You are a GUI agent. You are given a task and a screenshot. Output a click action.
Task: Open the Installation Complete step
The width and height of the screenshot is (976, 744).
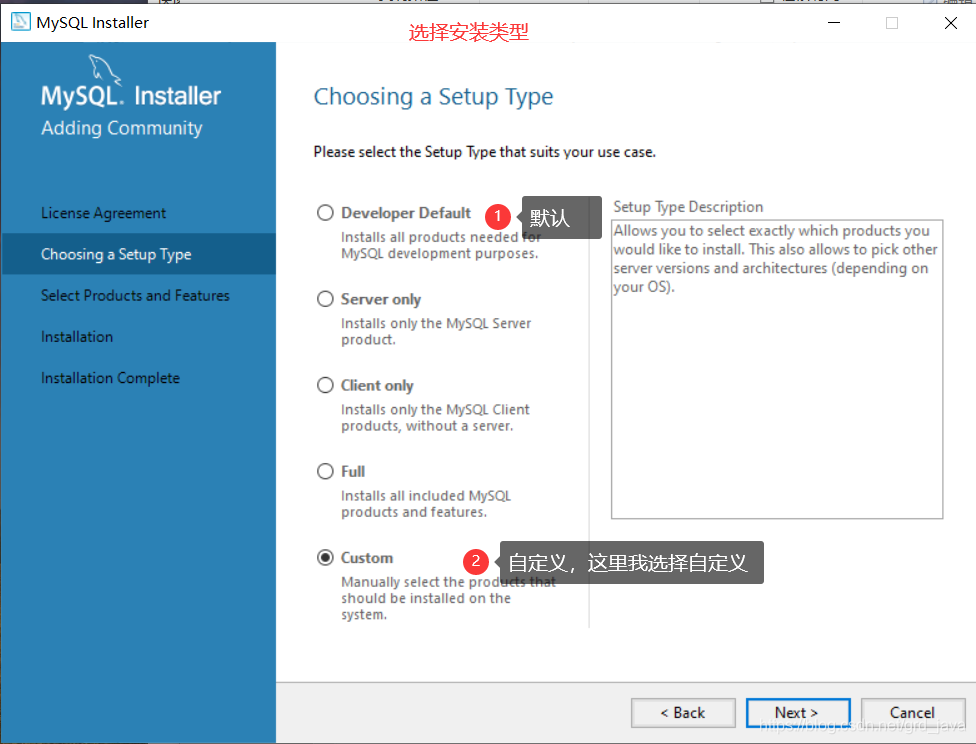coord(110,378)
